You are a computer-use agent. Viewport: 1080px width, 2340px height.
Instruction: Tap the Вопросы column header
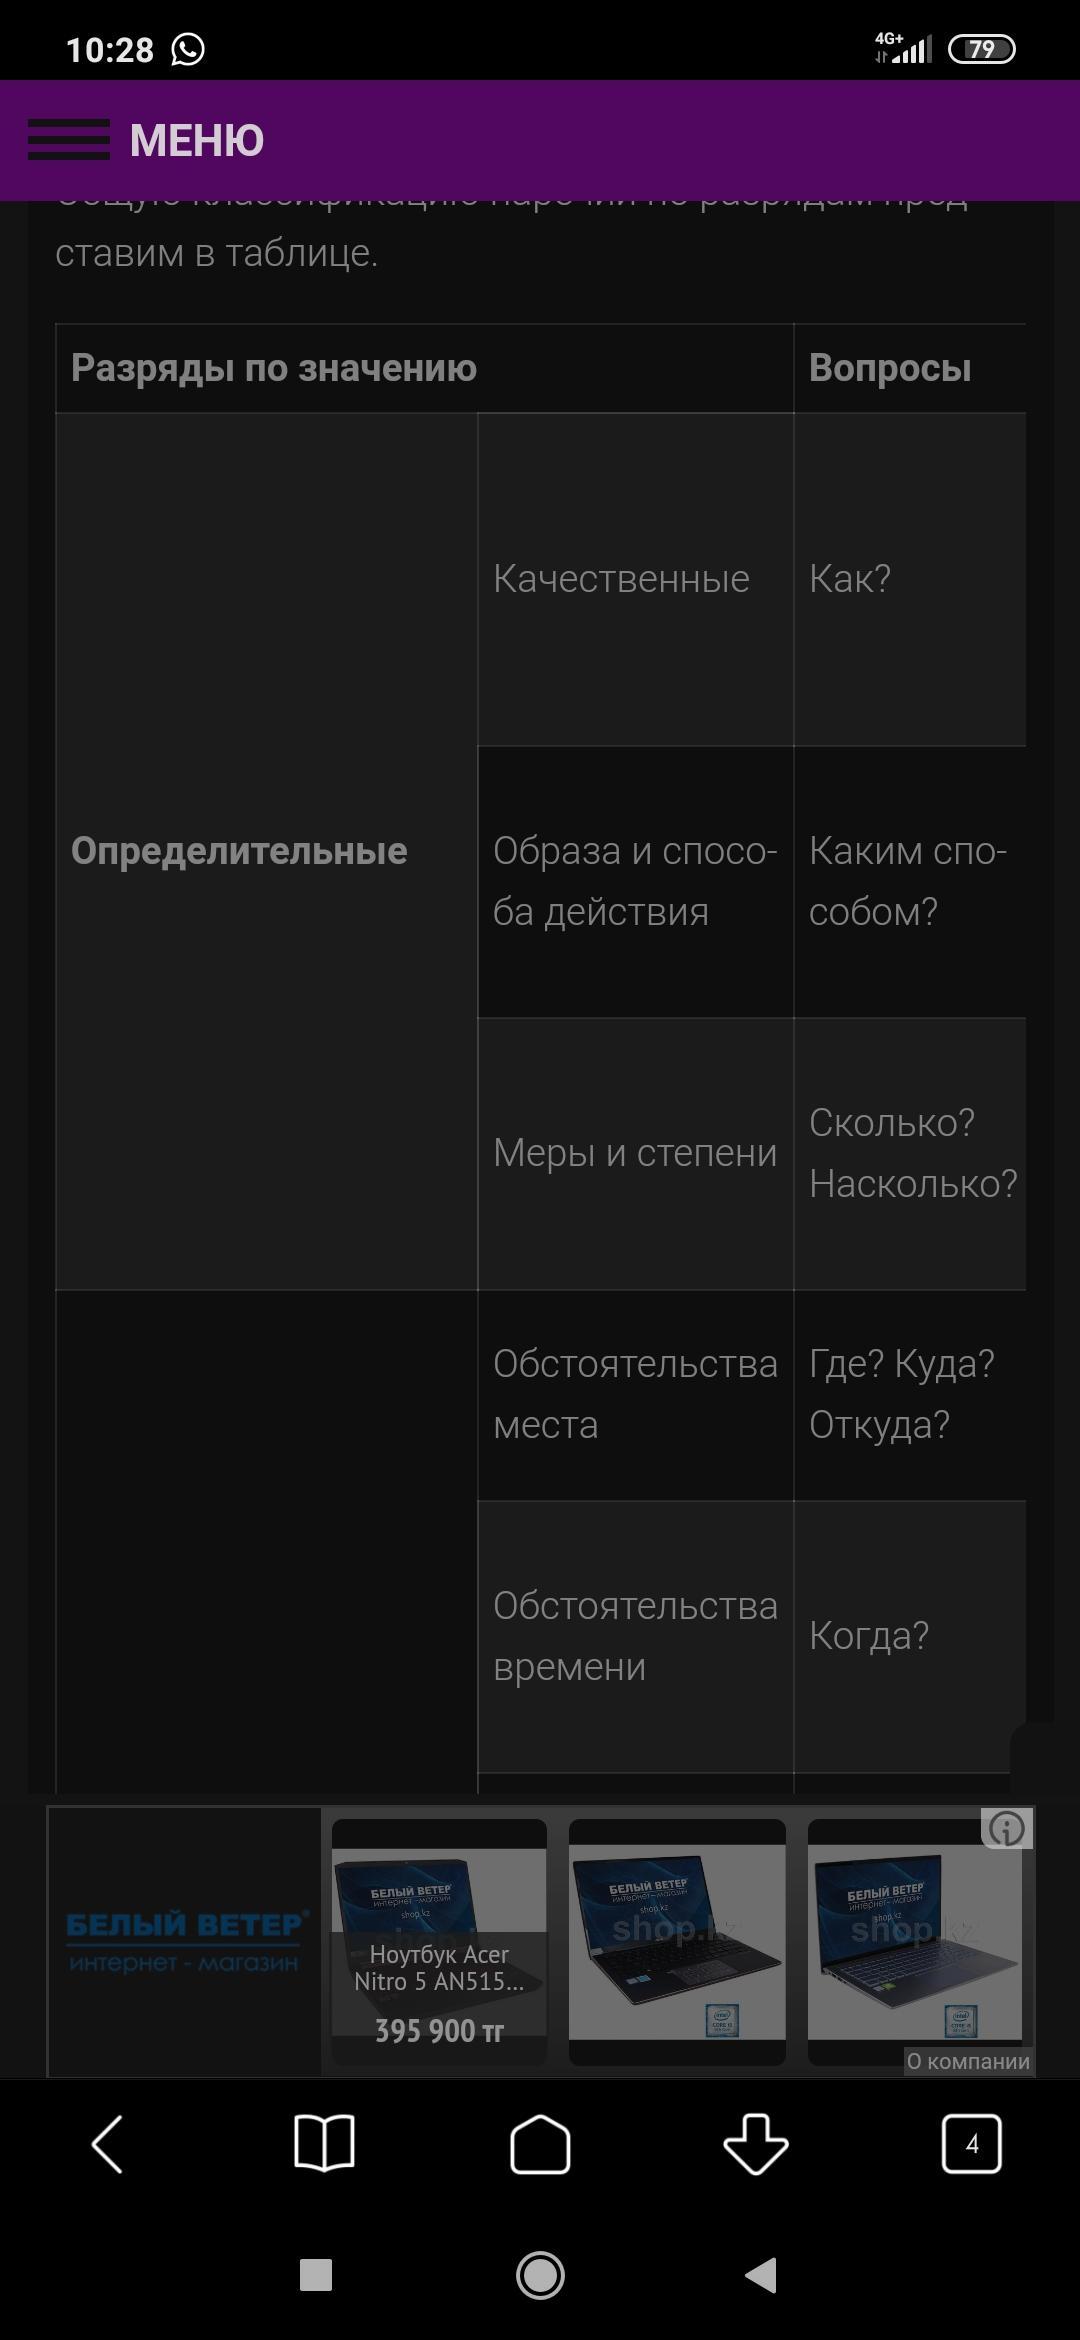coord(890,368)
